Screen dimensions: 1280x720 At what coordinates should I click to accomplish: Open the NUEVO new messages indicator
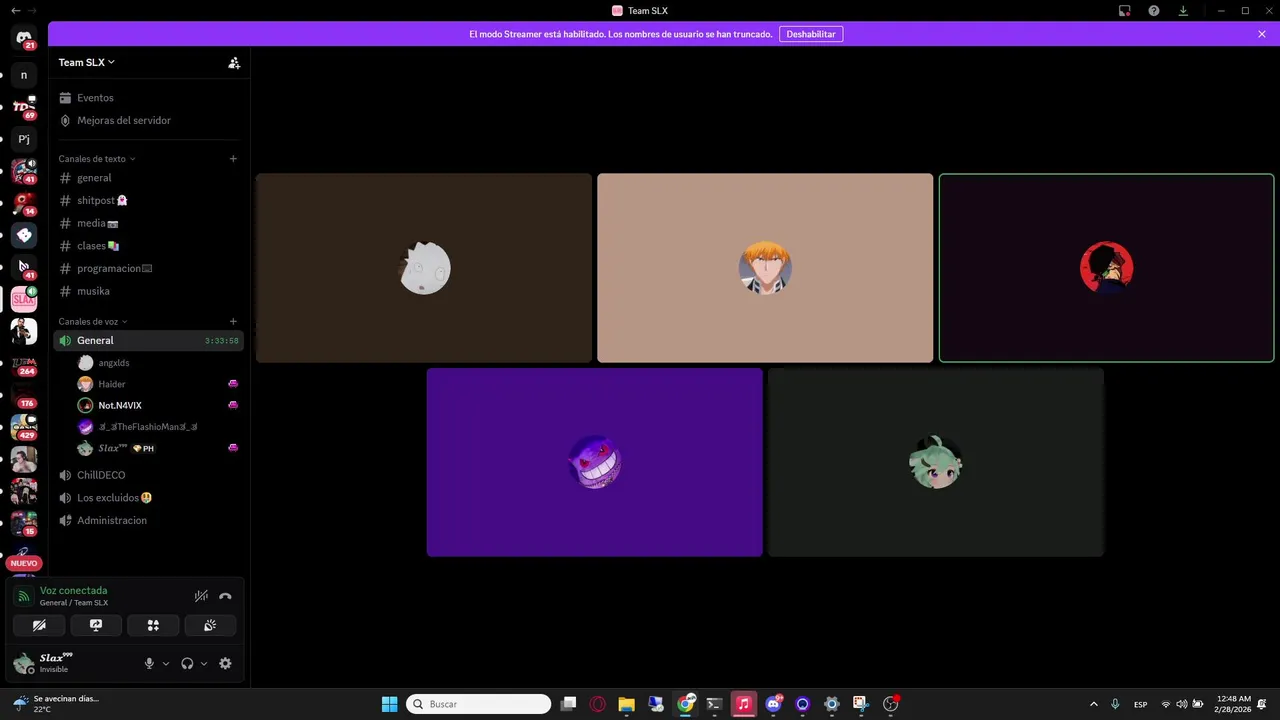pyautogui.click(x=24, y=563)
